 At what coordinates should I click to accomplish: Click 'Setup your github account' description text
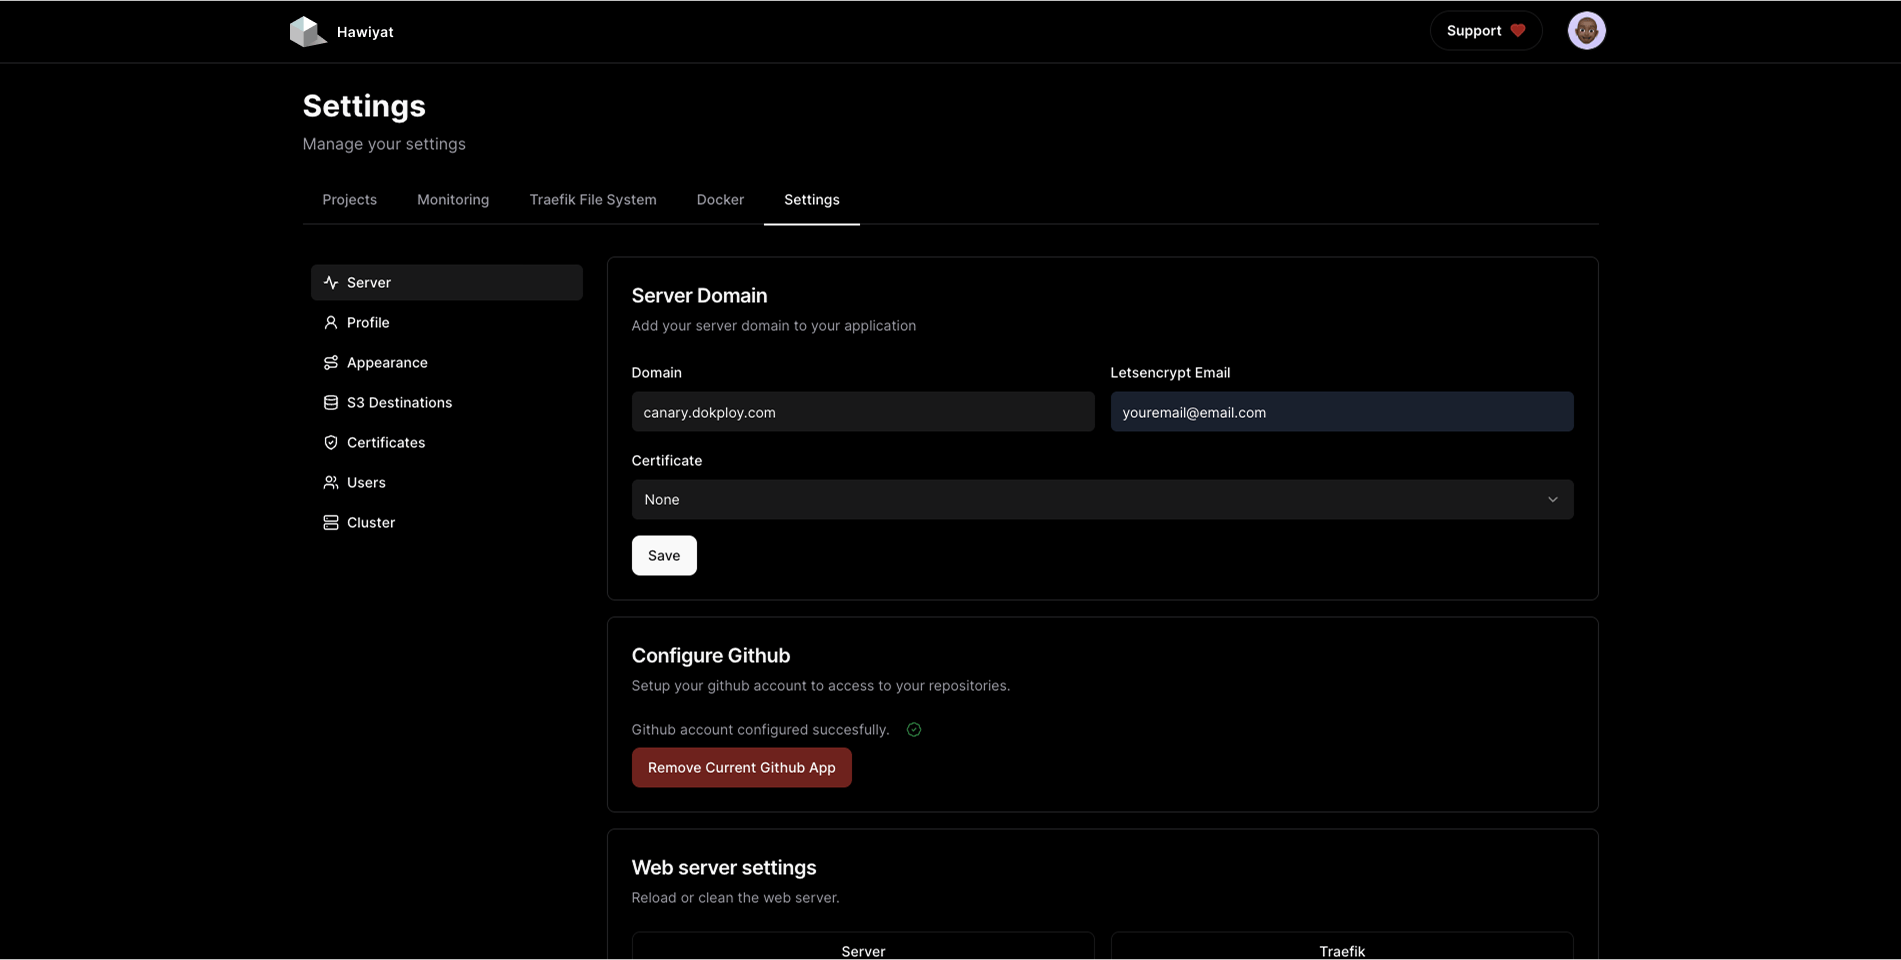click(x=821, y=686)
